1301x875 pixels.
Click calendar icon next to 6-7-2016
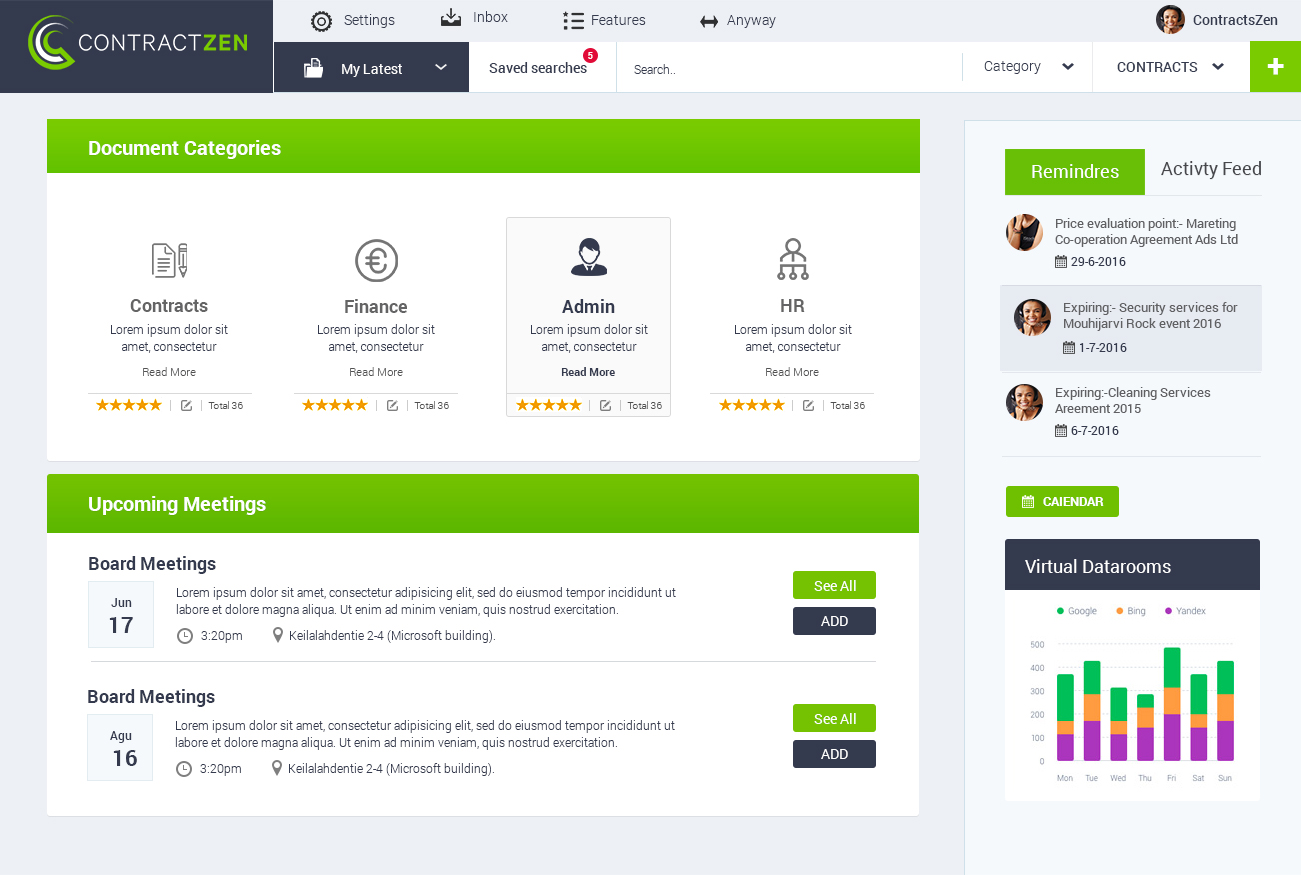[1061, 431]
